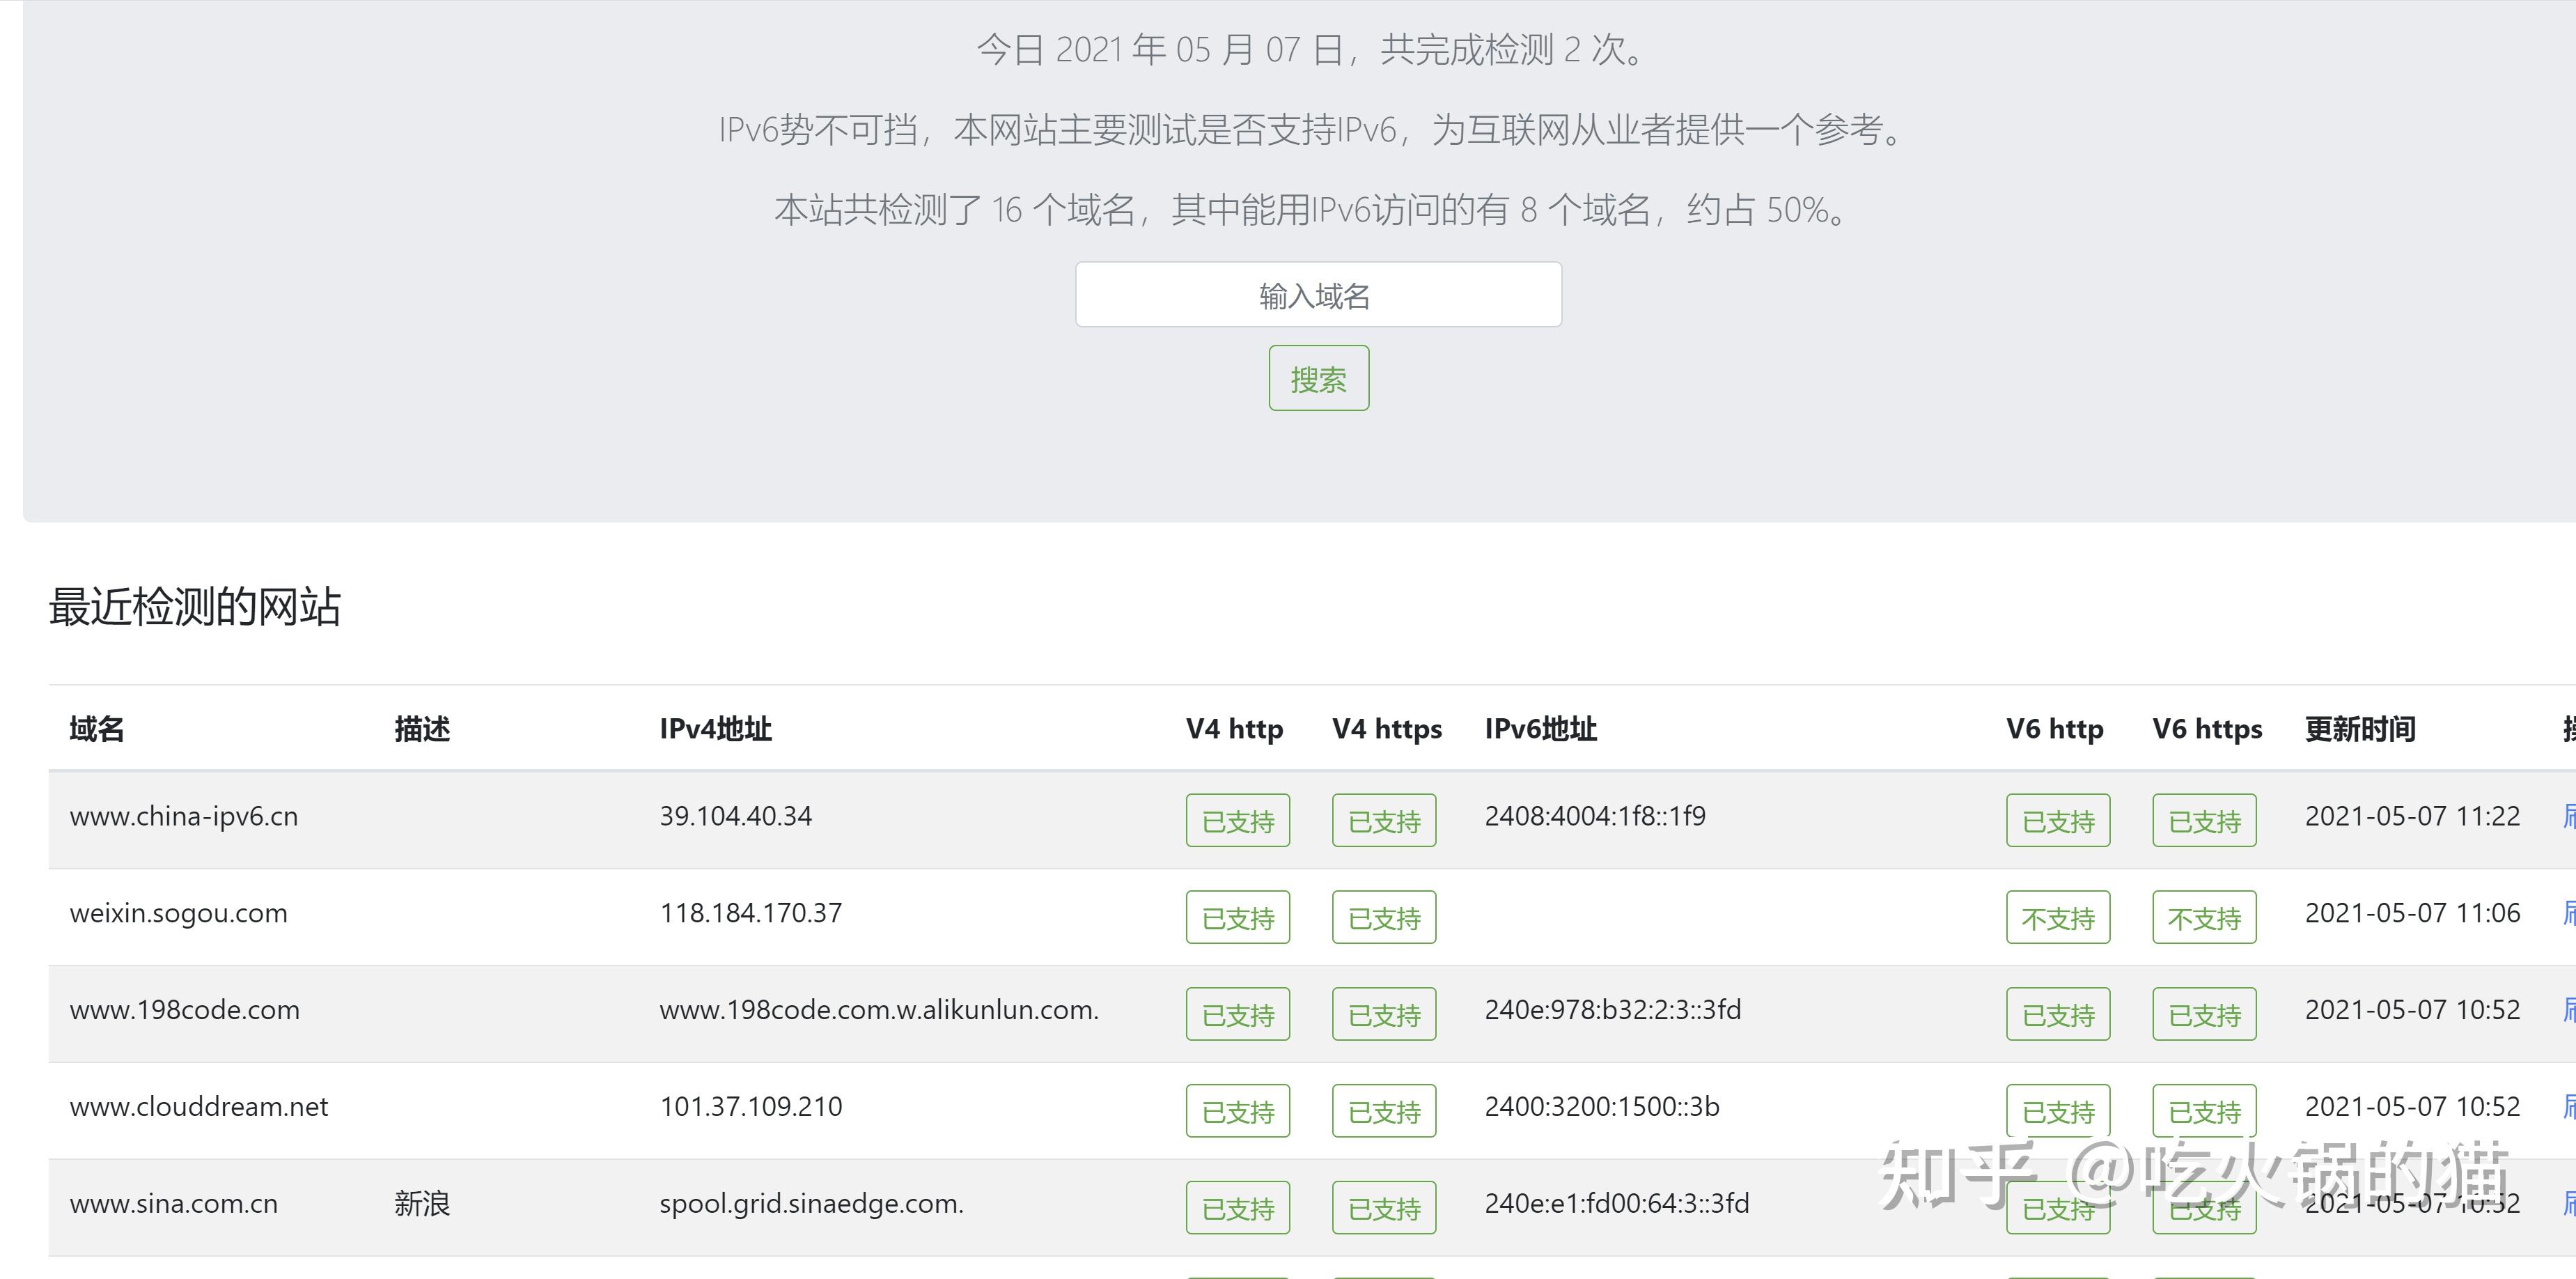Click the V6 https 不支持 badge for weixin.sogou.com
2576x1279 pixels.
coord(2204,916)
